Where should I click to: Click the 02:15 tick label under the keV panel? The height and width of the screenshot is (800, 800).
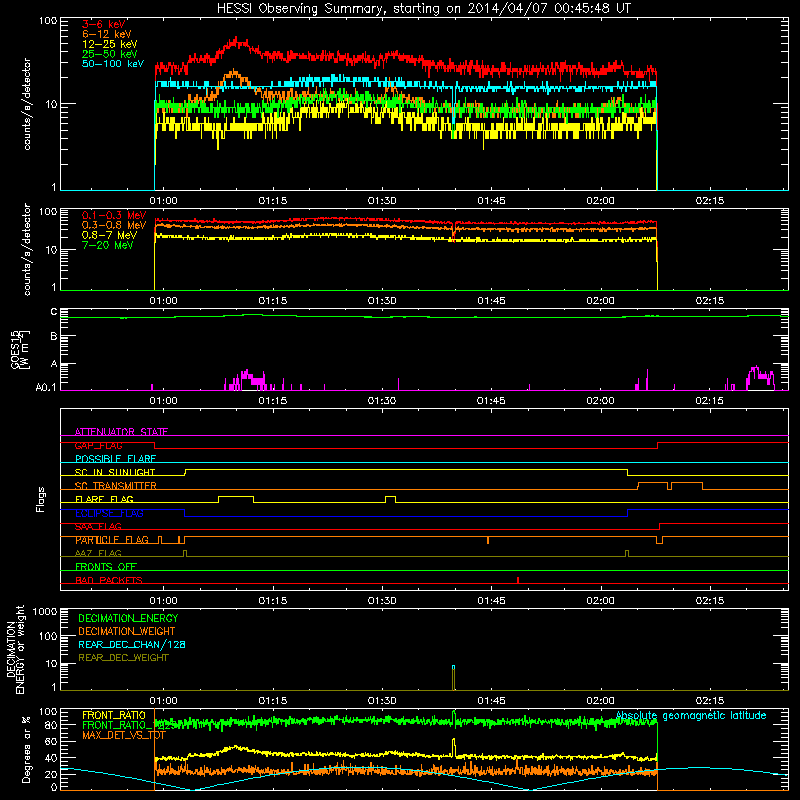tap(710, 201)
